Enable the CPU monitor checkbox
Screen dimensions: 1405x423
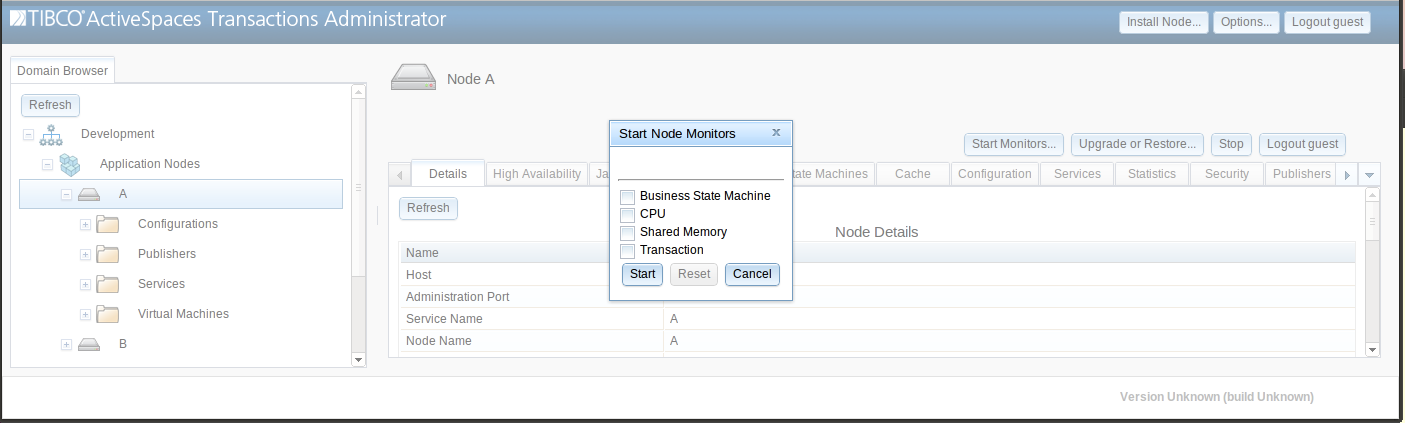pos(627,214)
